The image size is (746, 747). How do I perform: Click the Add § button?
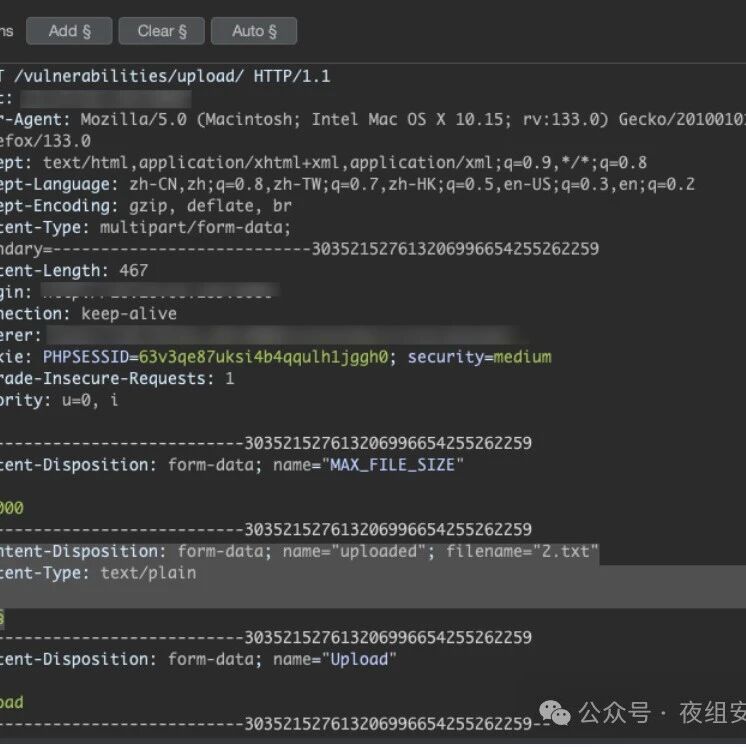pos(69,31)
